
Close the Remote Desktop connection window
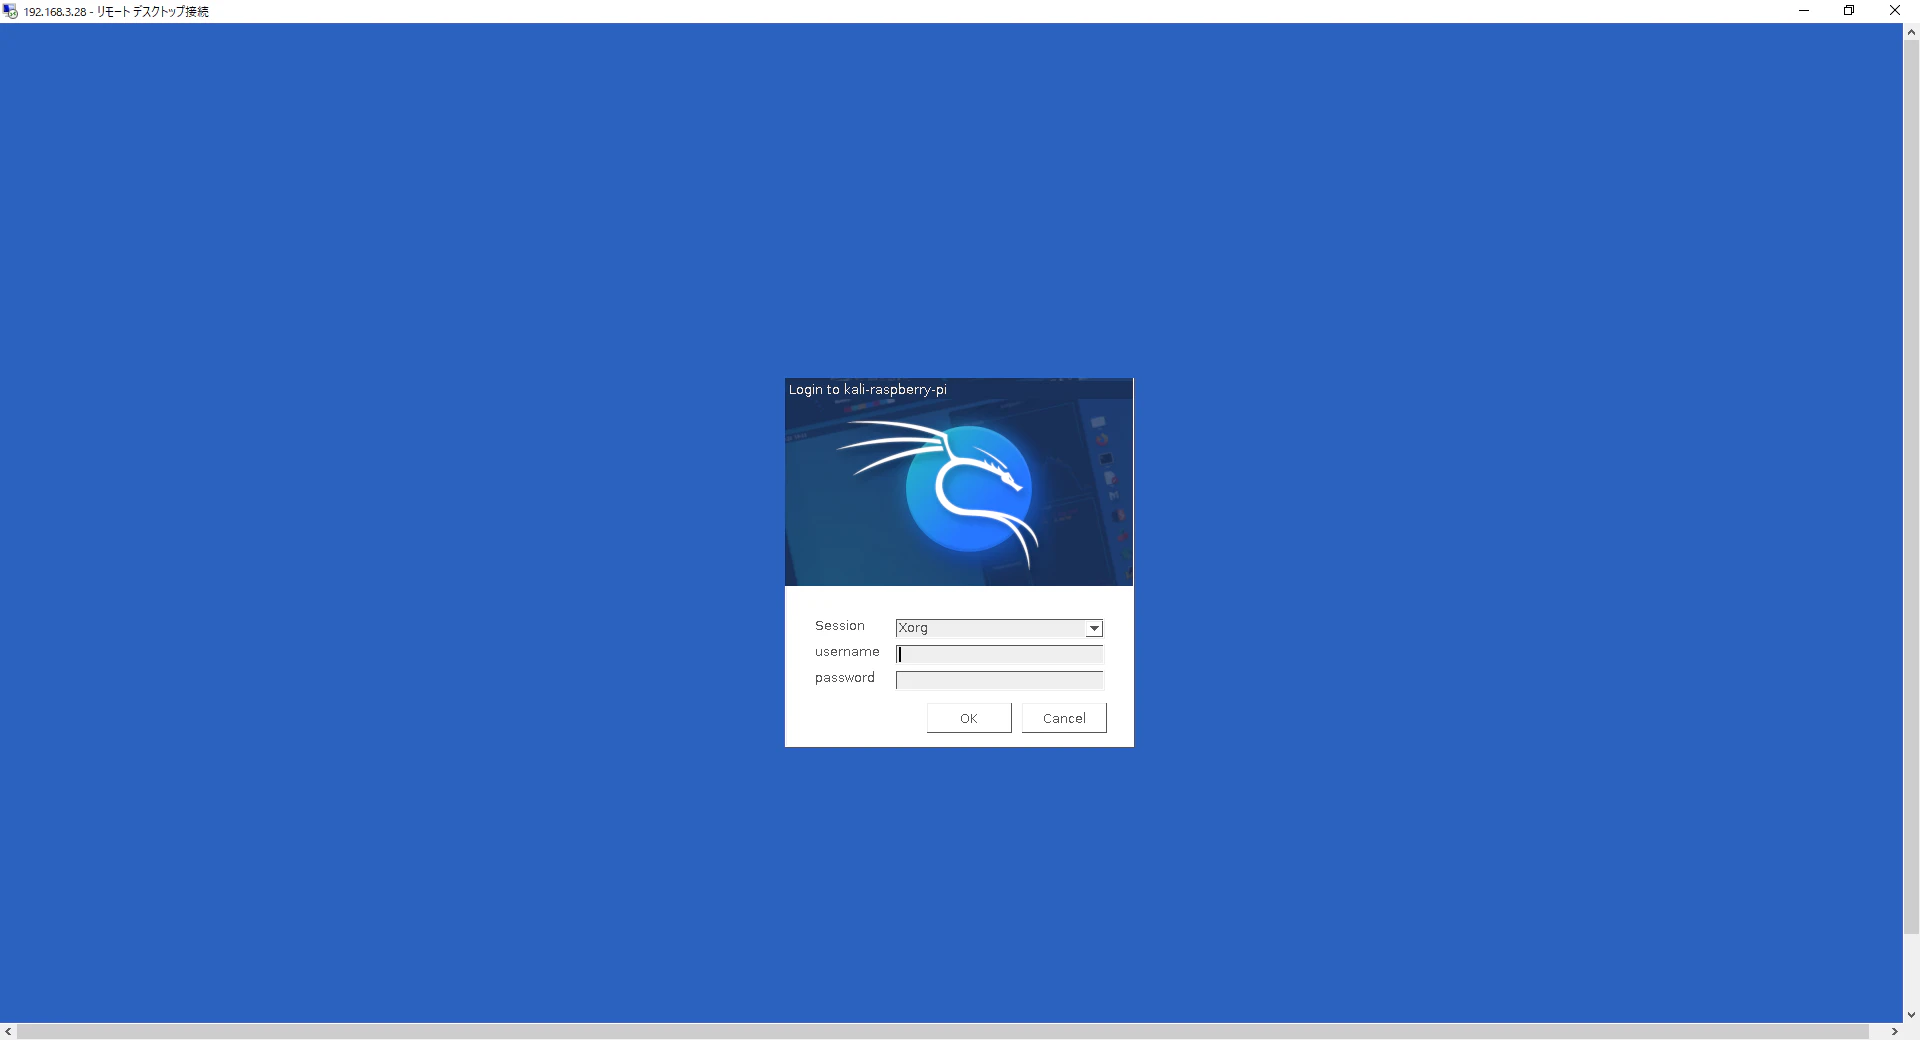(1895, 11)
